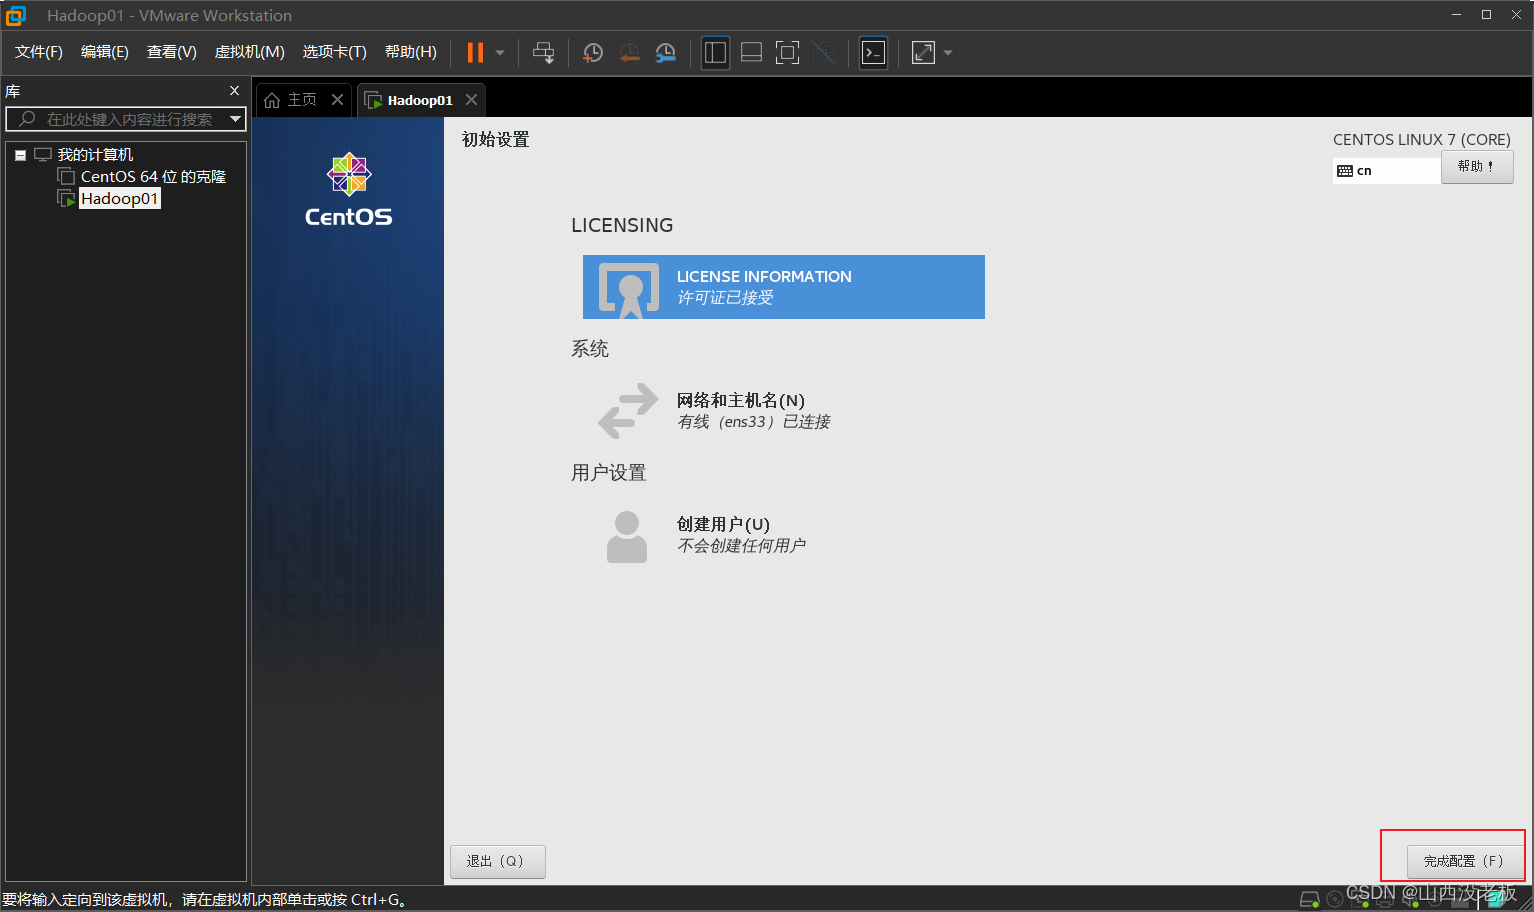Take a snapshot of this virtual machine
1534x912 pixels.
(x=593, y=53)
